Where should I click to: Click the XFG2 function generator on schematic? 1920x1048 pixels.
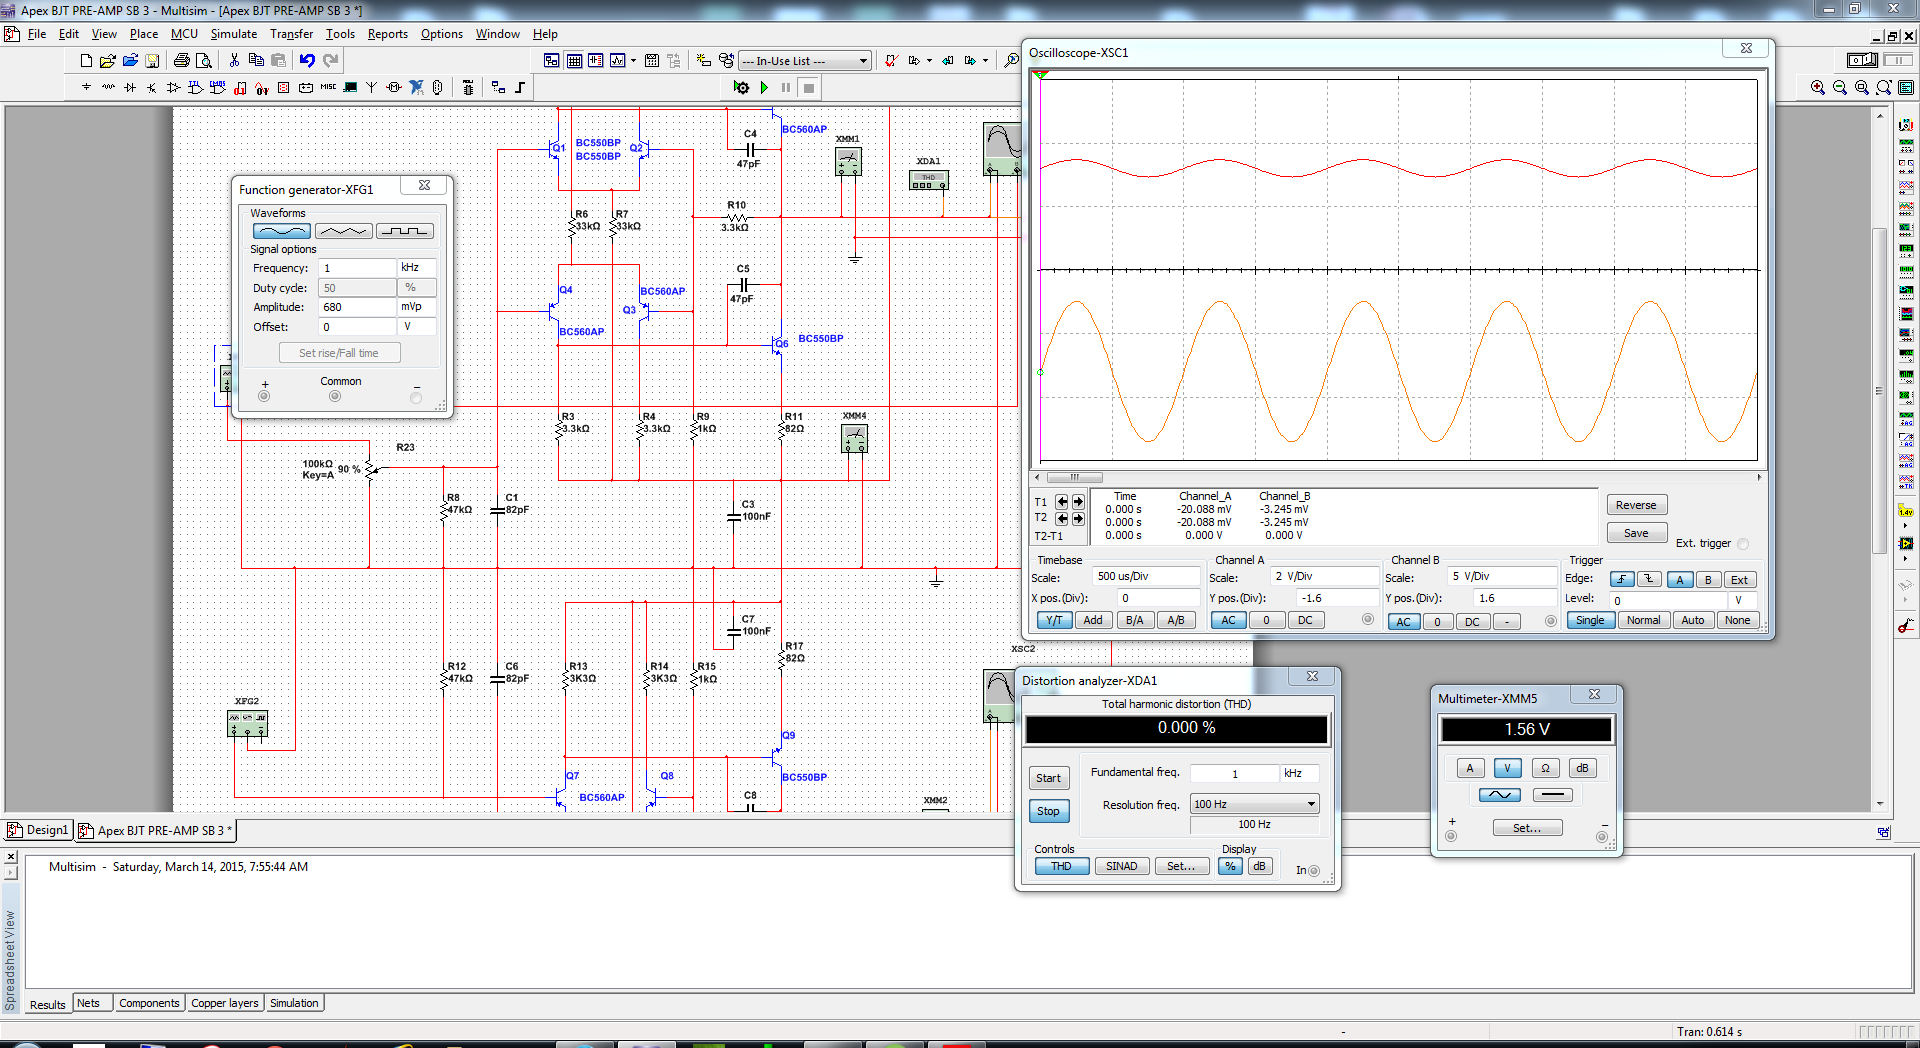coord(247,723)
